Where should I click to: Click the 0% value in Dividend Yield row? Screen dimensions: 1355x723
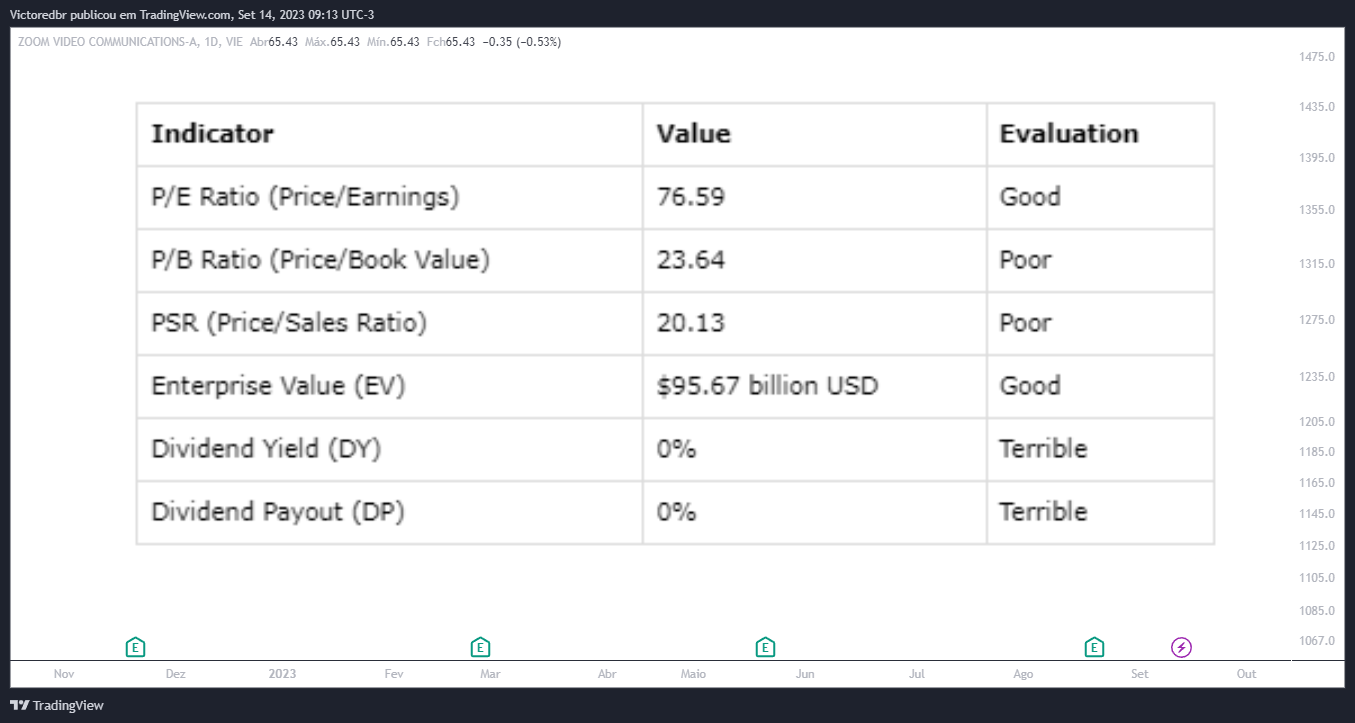tap(676, 449)
